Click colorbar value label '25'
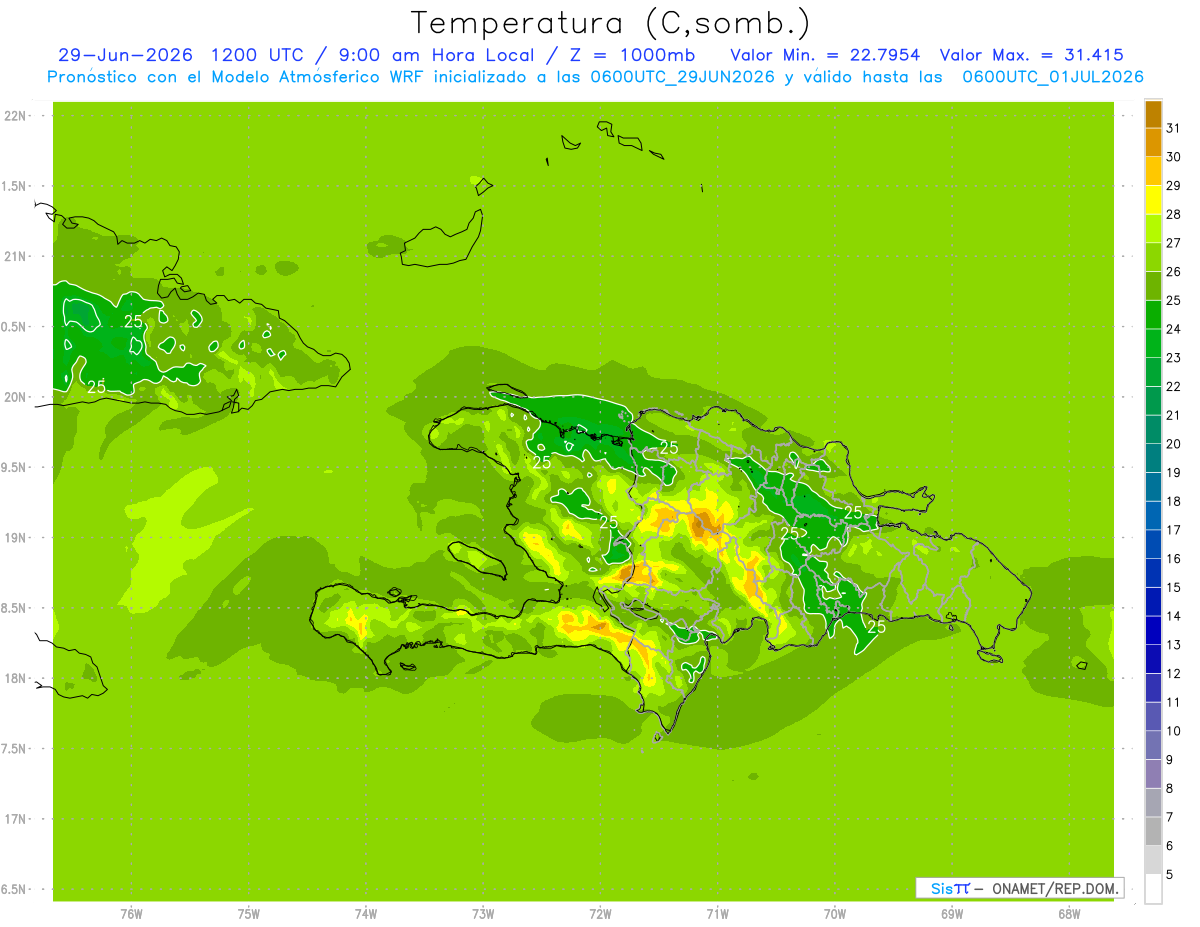Viewport: 1200px width, 927px height. tap(1173, 300)
